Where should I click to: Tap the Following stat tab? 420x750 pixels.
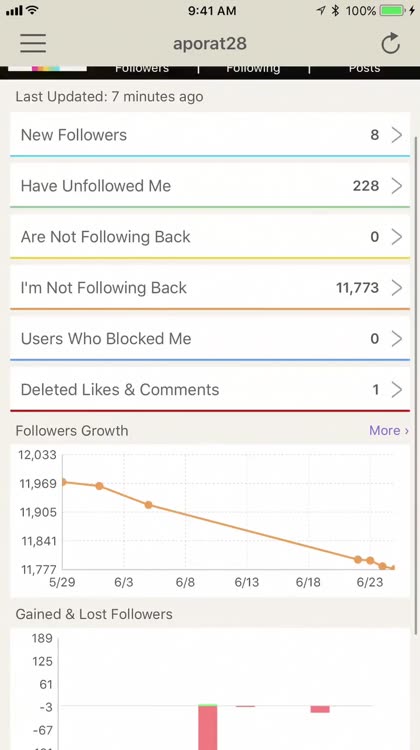click(253, 68)
